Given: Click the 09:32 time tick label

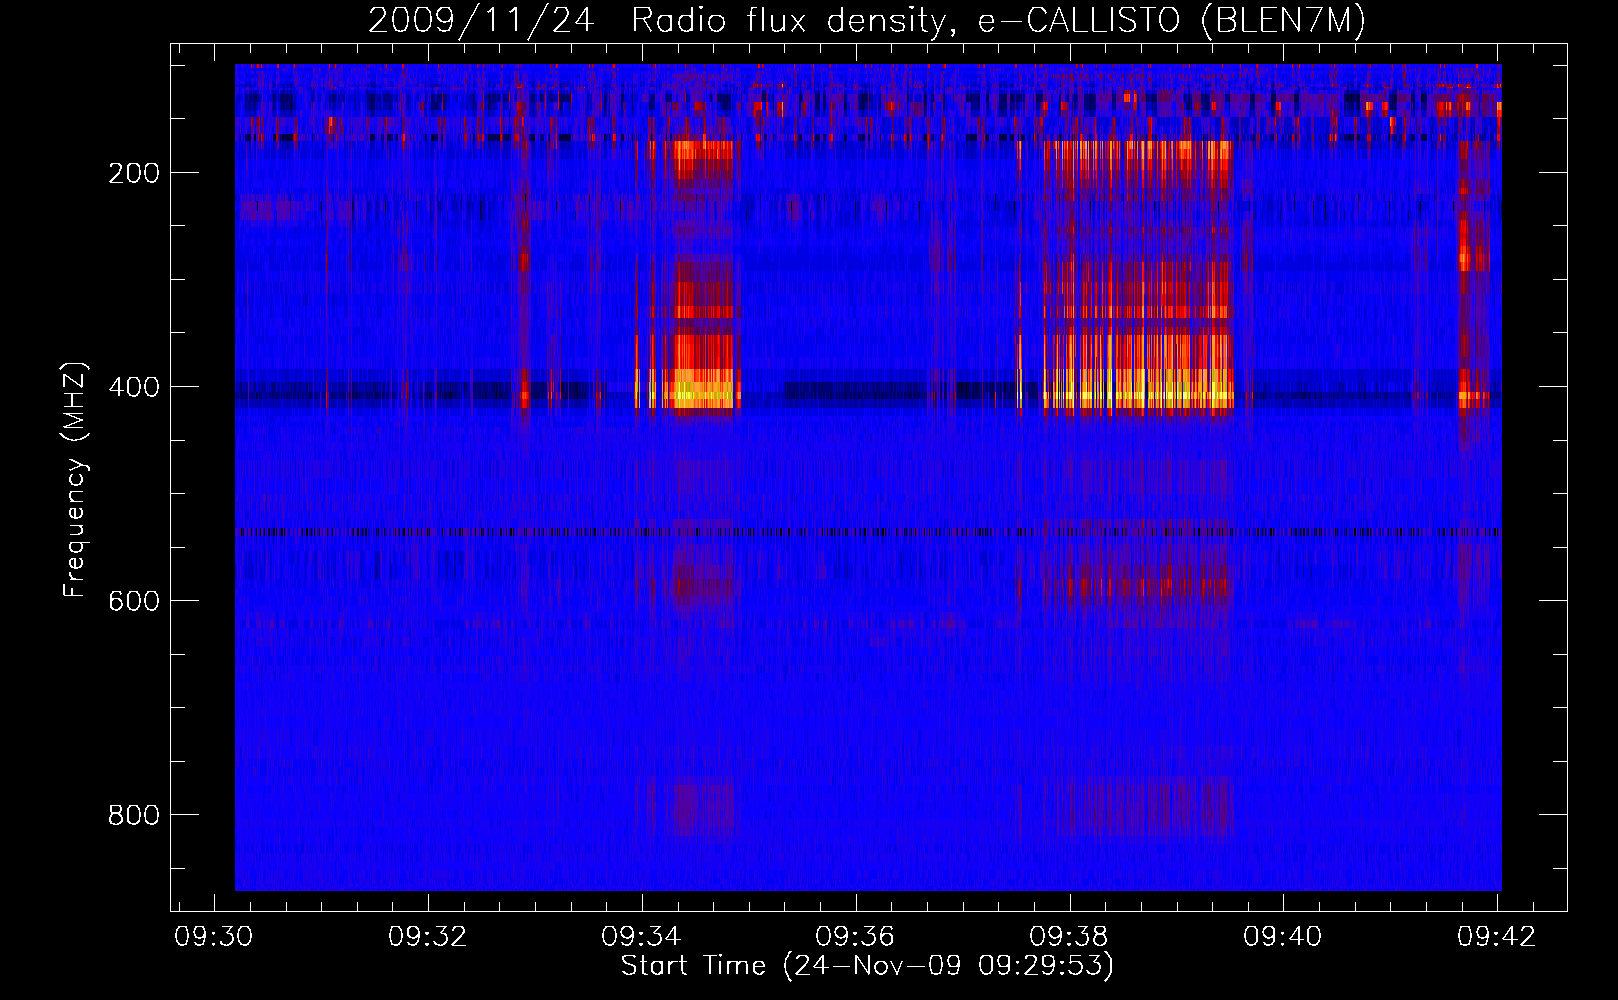Looking at the screenshot, I should click(x=428, y=937).
